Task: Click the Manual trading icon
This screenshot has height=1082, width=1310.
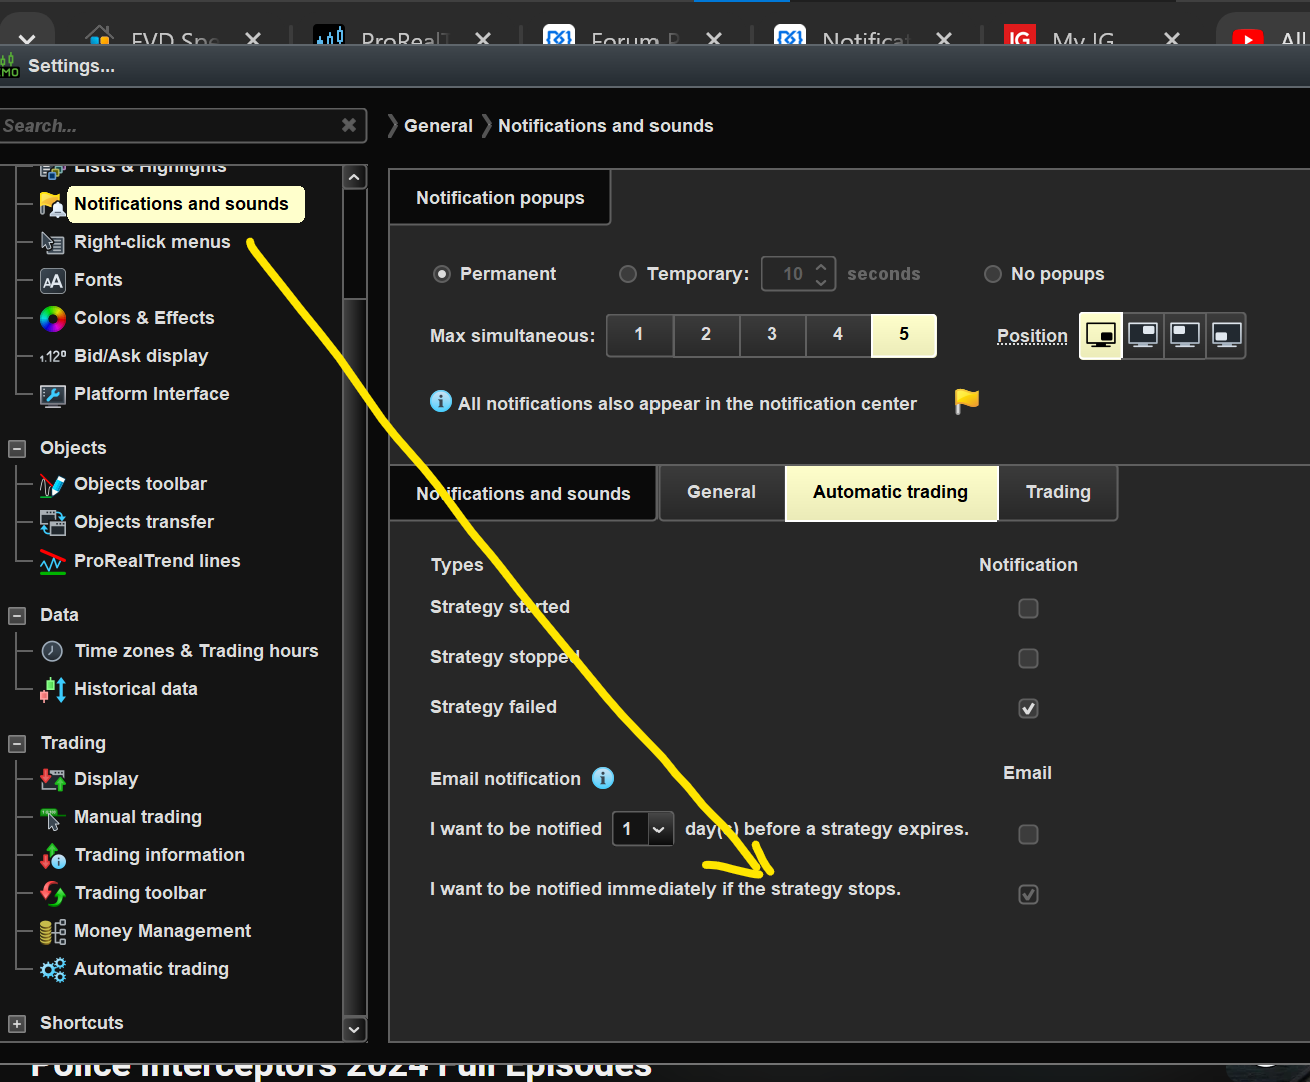Action: coord(52,818)
